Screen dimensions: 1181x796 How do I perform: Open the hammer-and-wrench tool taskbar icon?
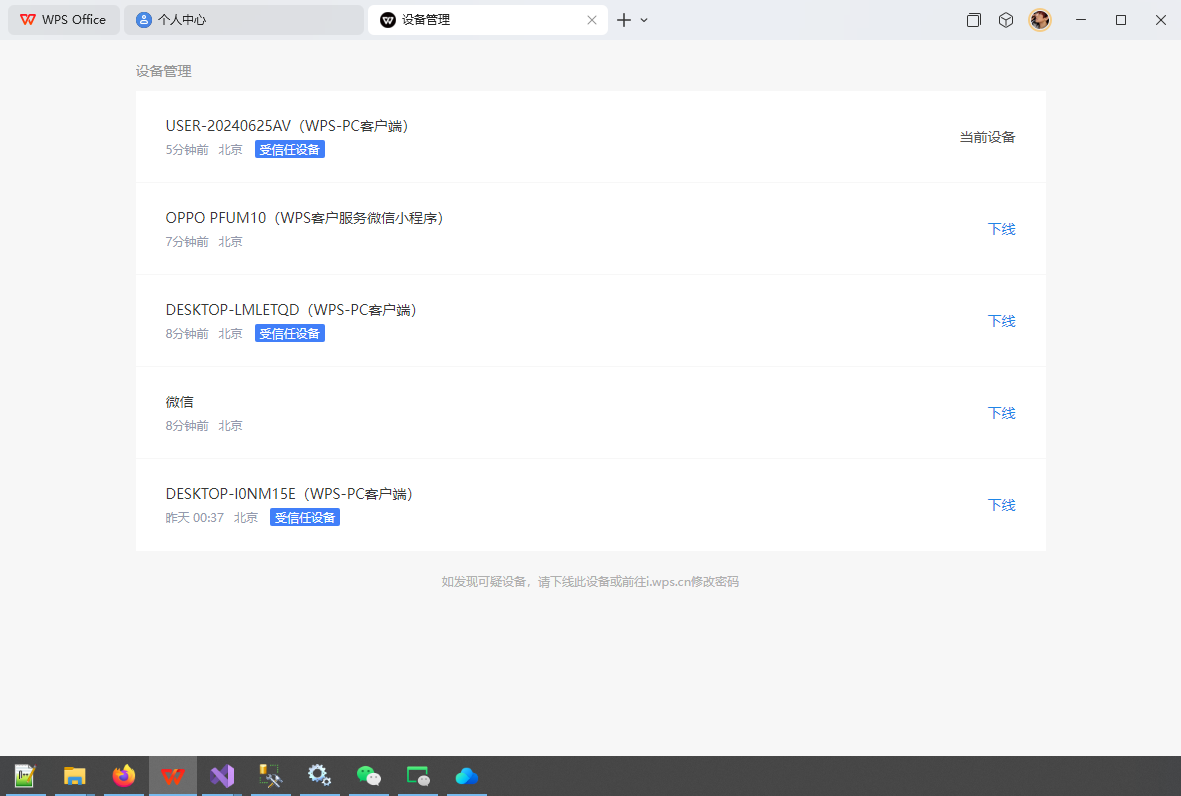click(x=270, y=776)
